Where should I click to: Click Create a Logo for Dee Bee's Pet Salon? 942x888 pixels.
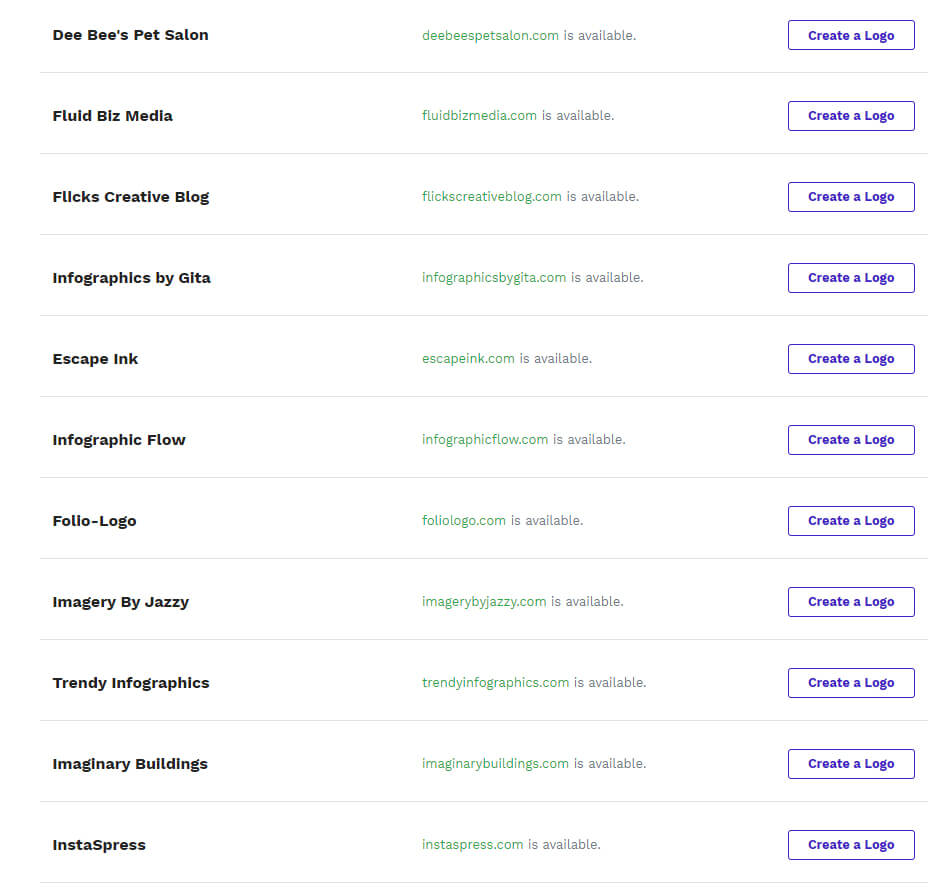pos(851,35)
